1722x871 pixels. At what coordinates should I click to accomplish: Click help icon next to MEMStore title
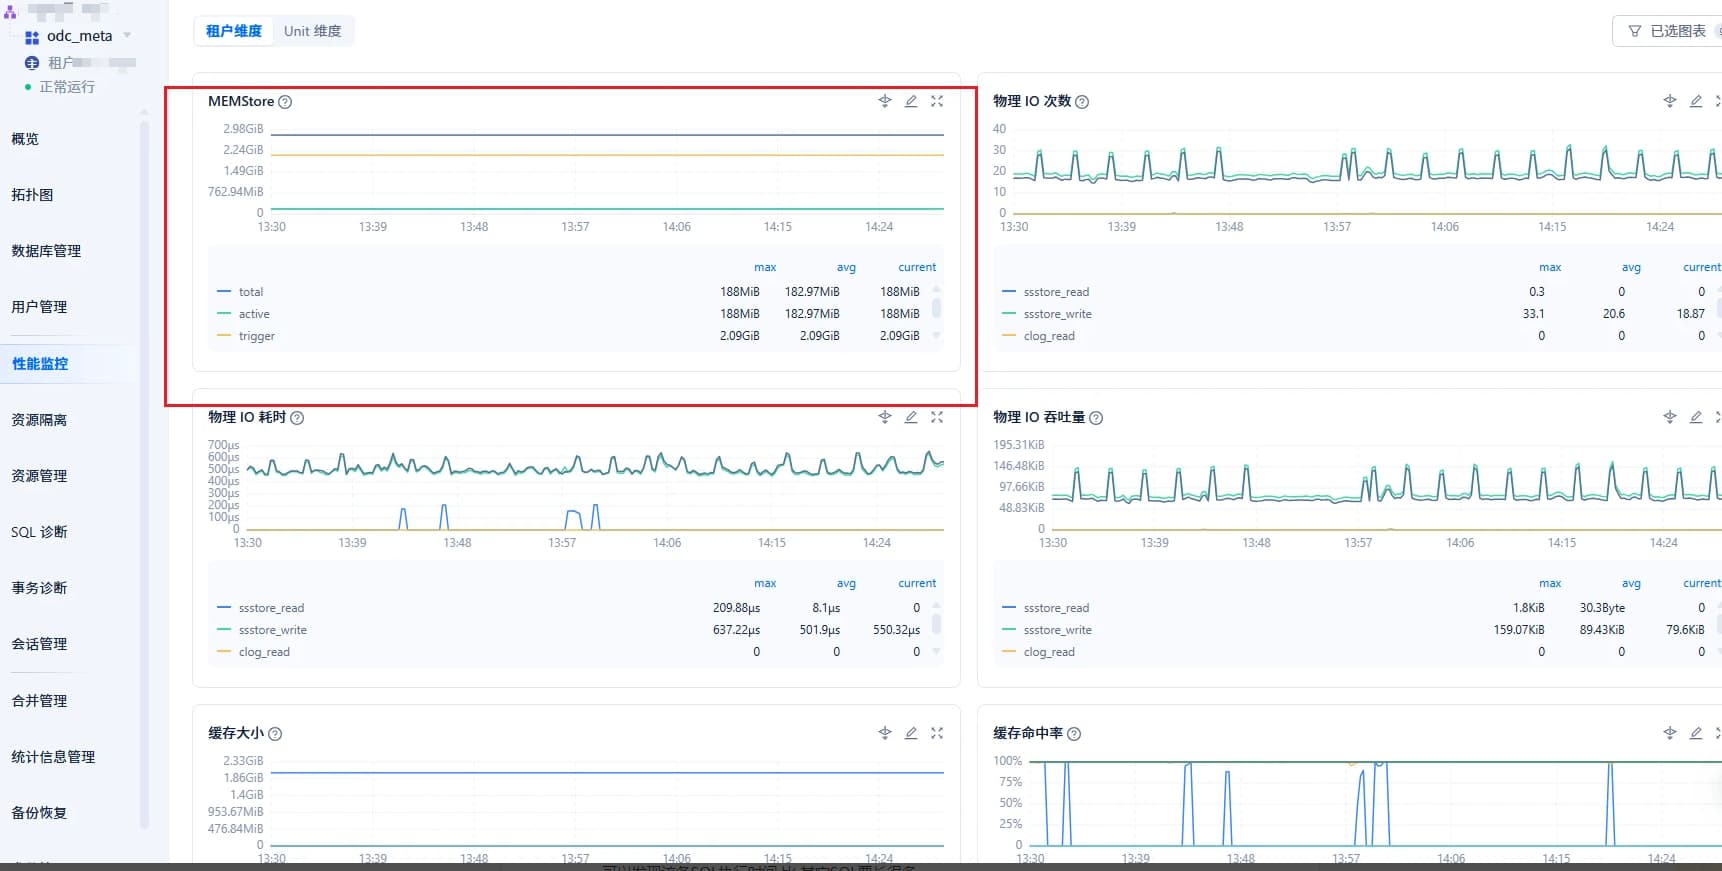[x=285, y=102]
